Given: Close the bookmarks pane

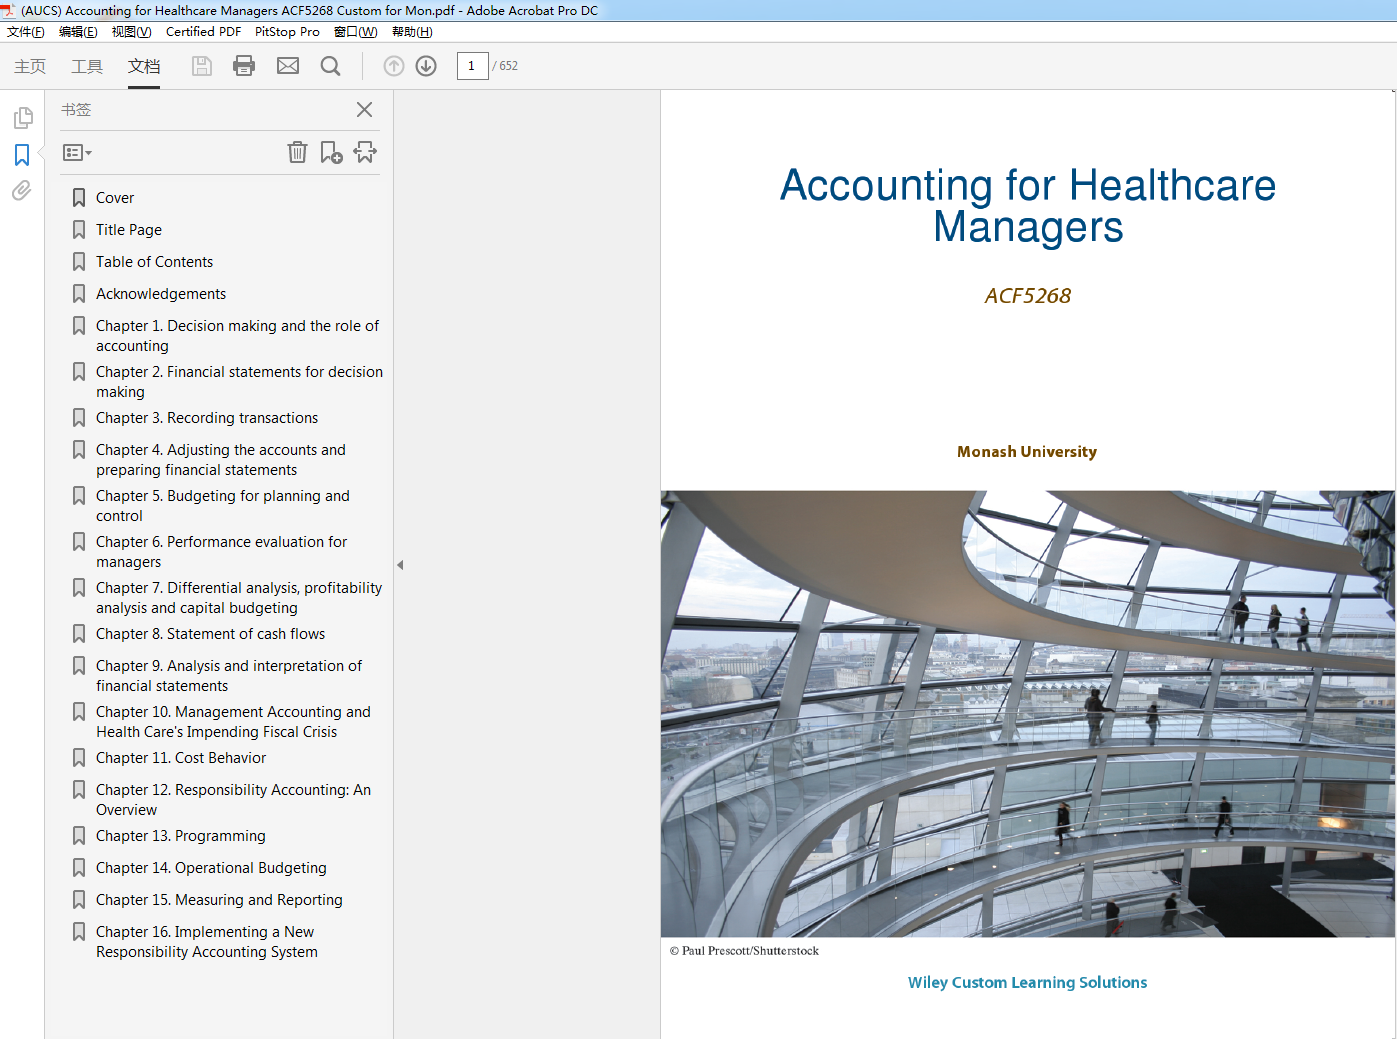Looking at the screenshot, I should tap(365, 109).
